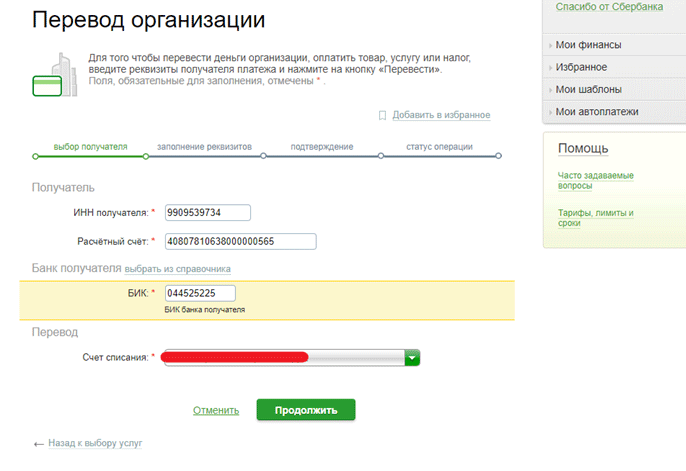Click the Получатель section heading
This screenshot has height=471, width=686.
click(x=63, y=188)
